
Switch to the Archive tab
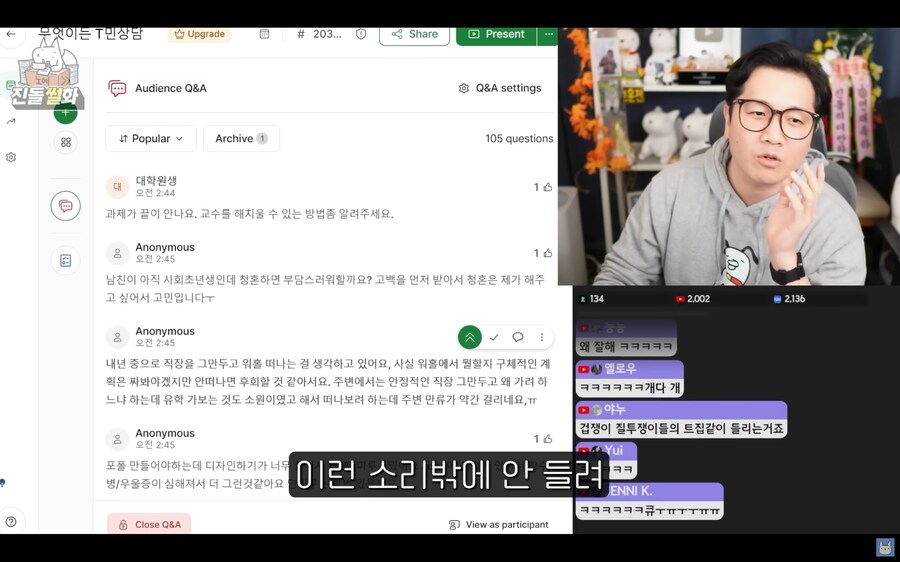(x=241, y=138)
